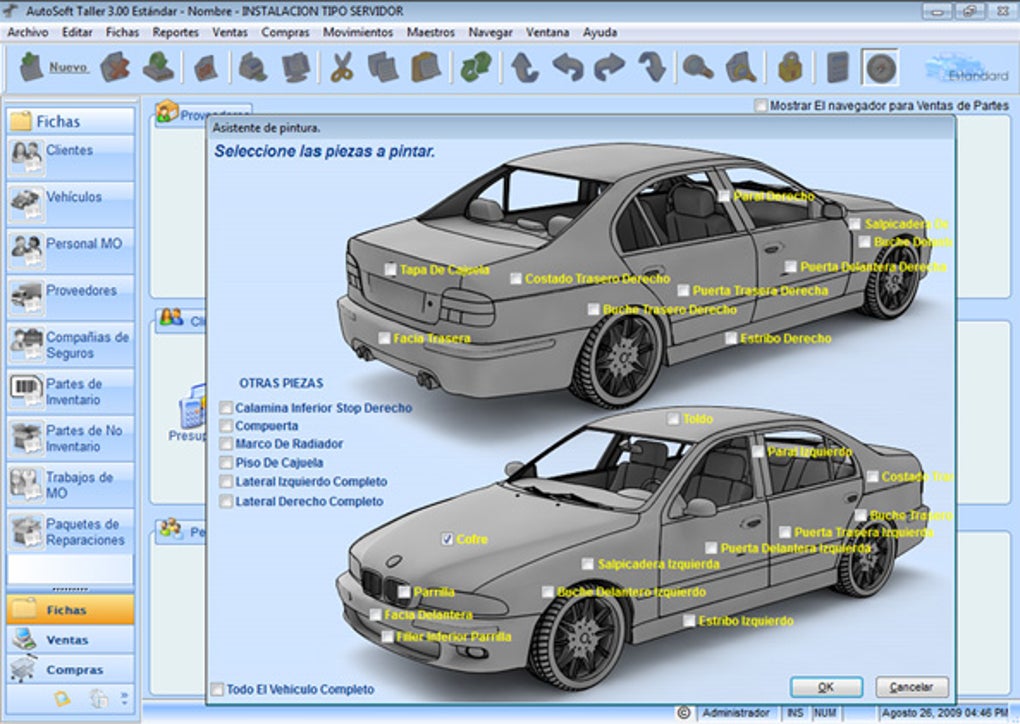The height and width of the screenshot is (724, 1020).
Task: Check Estribo Izquierdo checkbox
Action: pos(689,621)
